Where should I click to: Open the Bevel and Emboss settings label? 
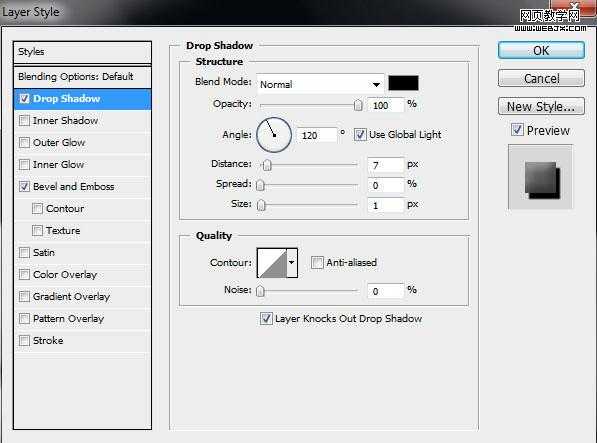(73, 186)
